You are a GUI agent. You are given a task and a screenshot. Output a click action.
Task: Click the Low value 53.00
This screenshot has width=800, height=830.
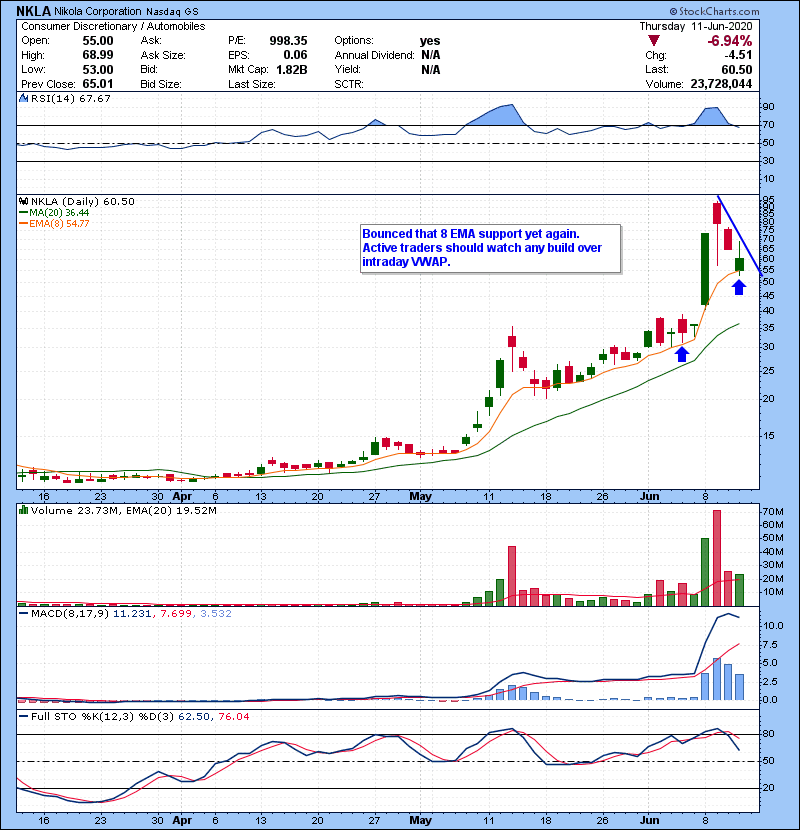97,70
